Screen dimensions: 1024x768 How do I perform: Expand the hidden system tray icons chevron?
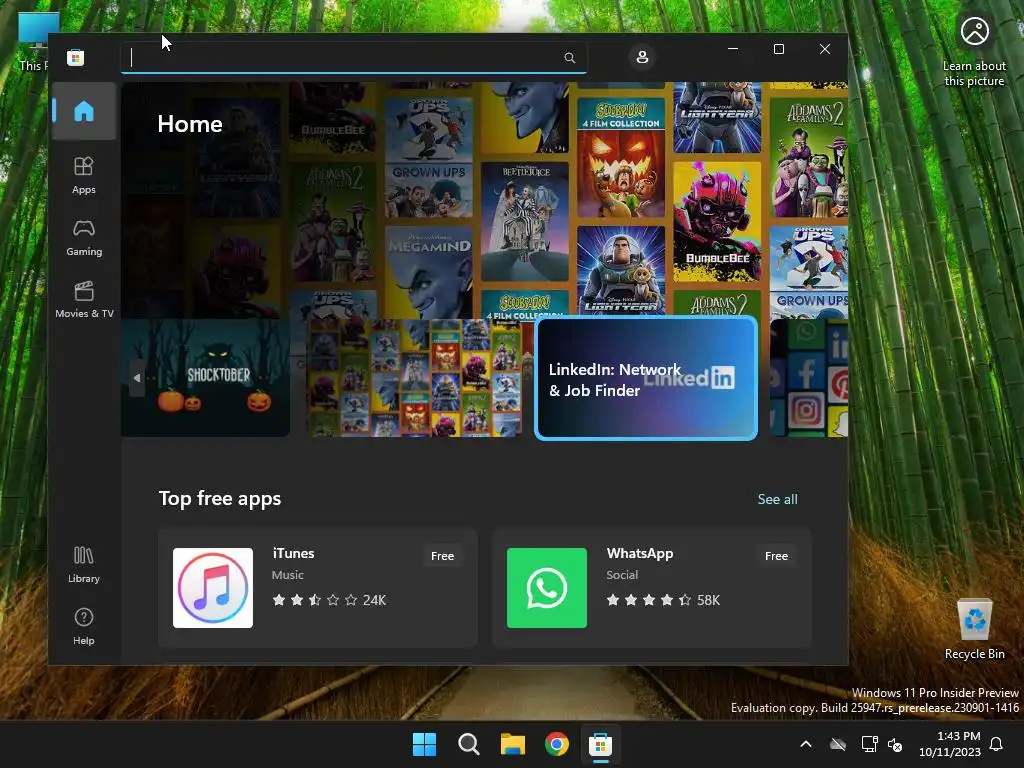(806, 744)
